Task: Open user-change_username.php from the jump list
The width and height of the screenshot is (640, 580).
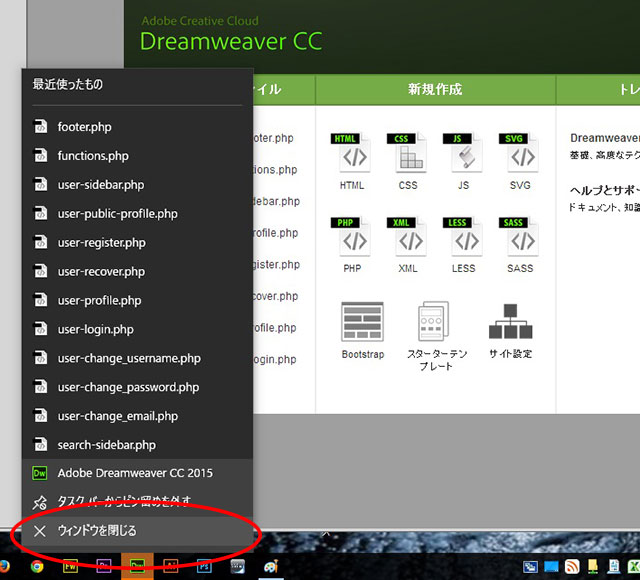Action: (x=138, y=358)
